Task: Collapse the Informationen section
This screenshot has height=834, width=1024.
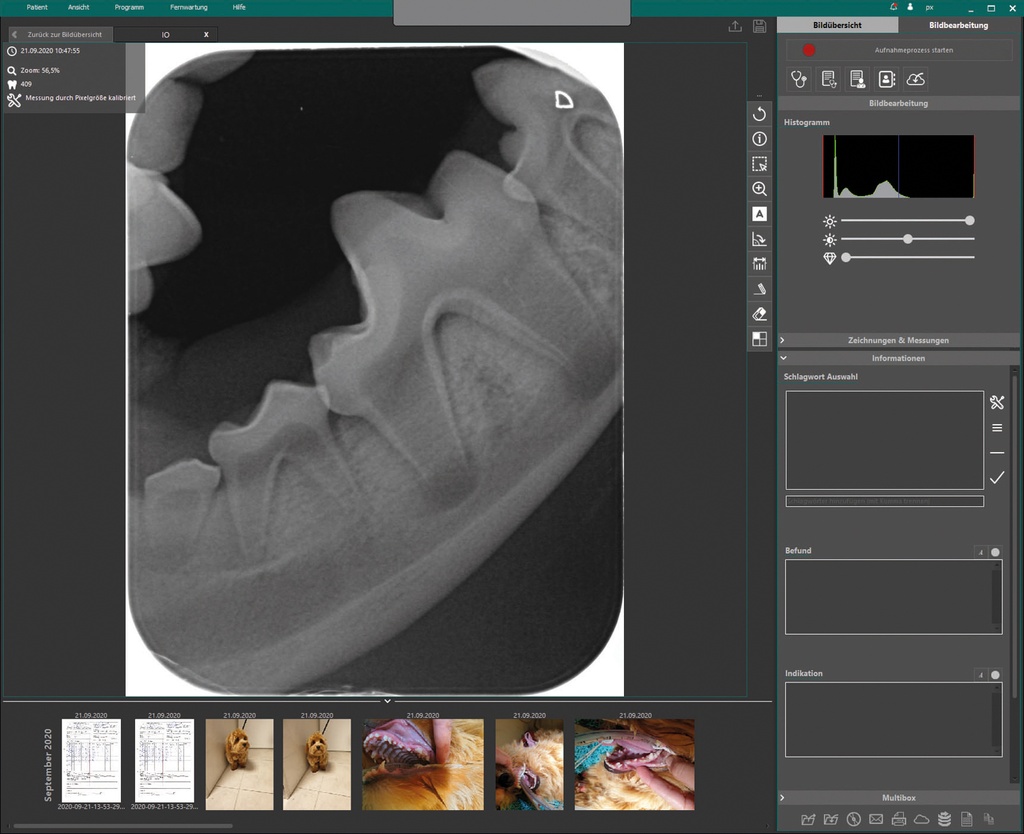Action: [898, 358]
